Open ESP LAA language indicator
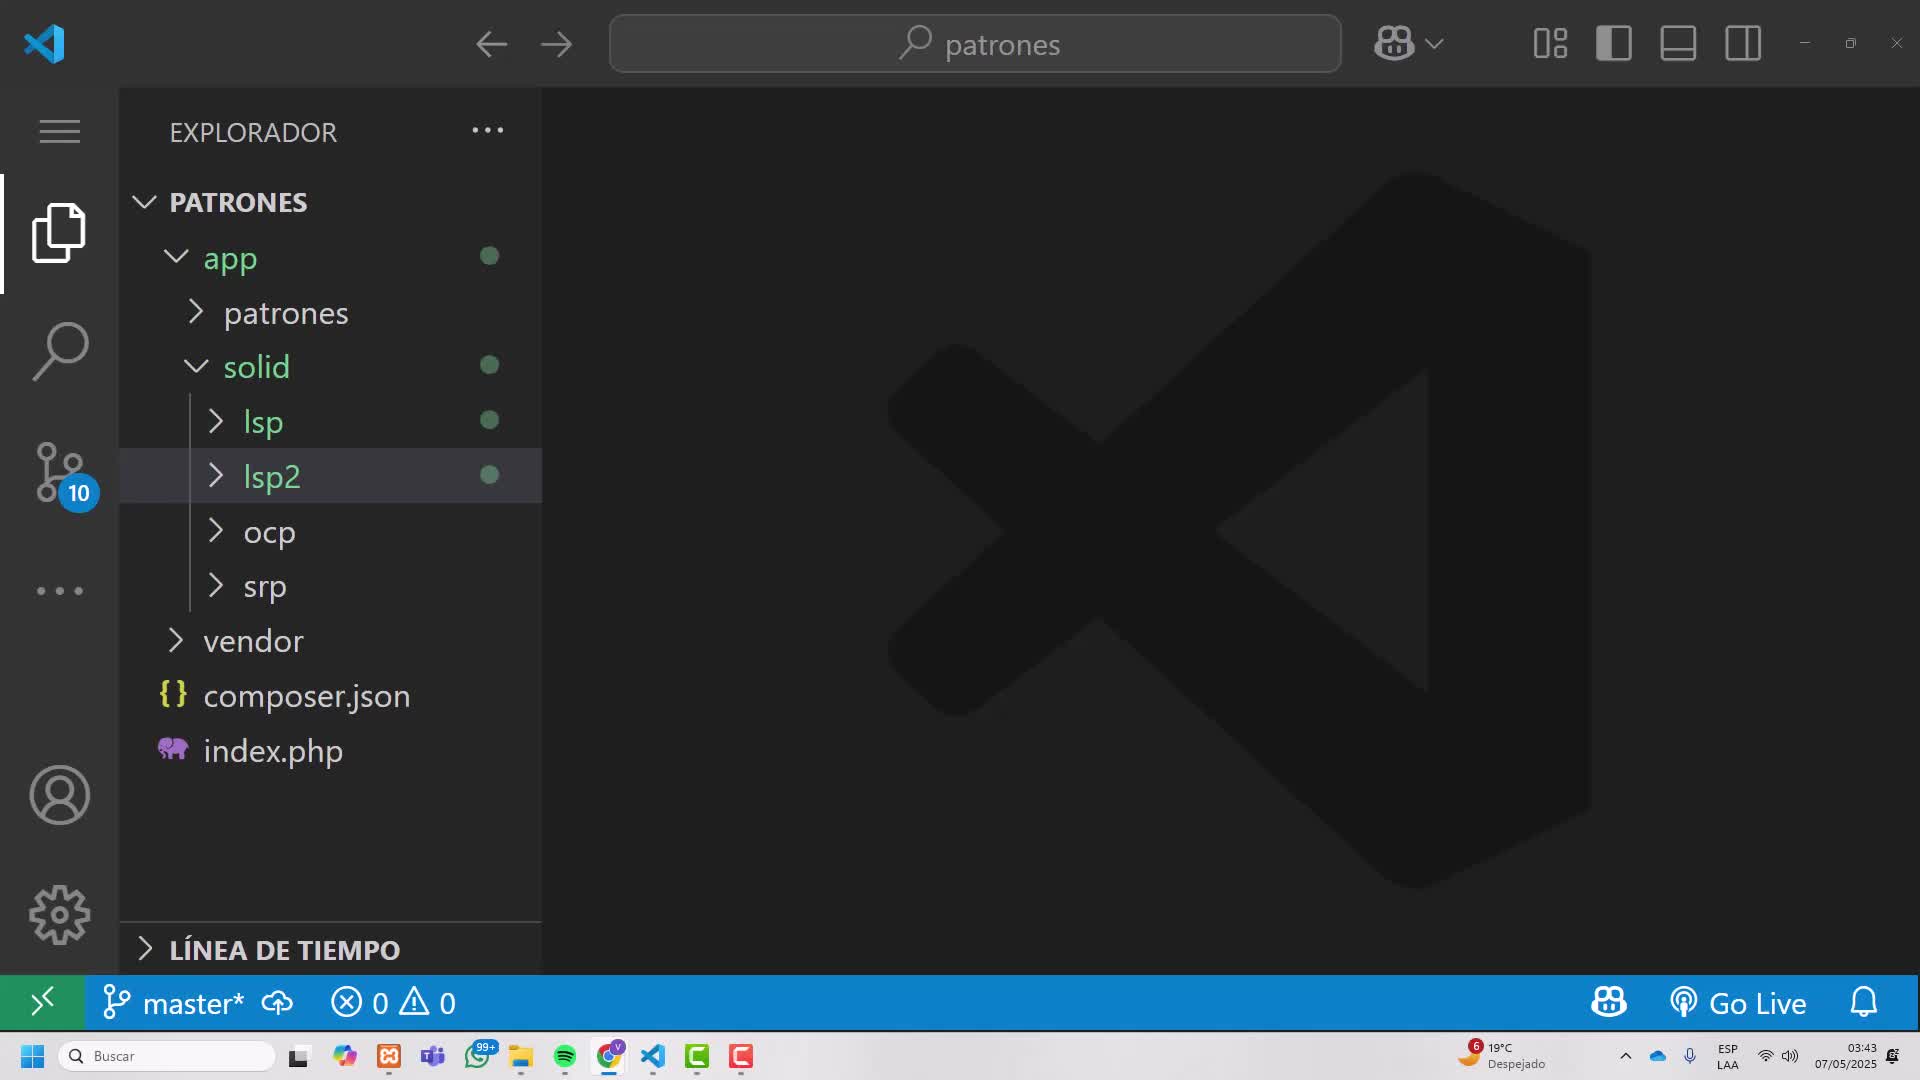Viewport: 1920px width, 1080px height. pyautogui.click(x=1728, y=1056)
